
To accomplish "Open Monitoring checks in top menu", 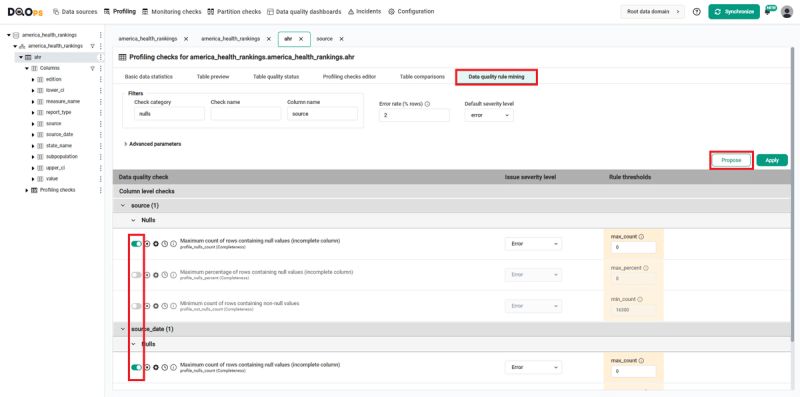I will tap(171, 11).
